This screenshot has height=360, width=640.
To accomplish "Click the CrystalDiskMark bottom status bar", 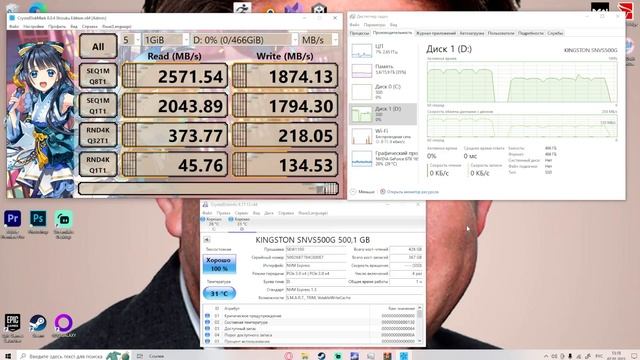I will coord(208,188).
